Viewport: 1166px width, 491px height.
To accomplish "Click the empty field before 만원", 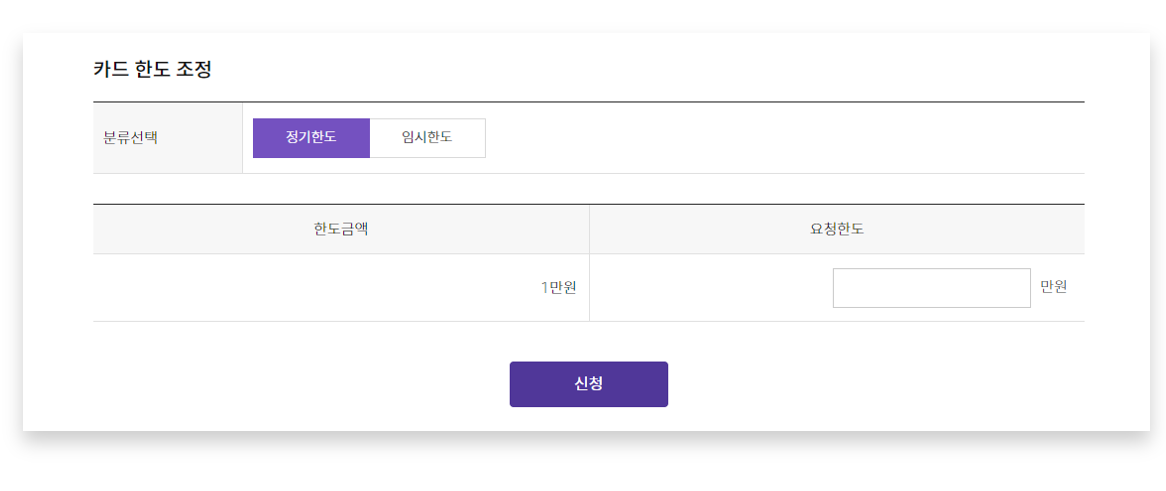I will pyautogui.click(x=931, y=288).
